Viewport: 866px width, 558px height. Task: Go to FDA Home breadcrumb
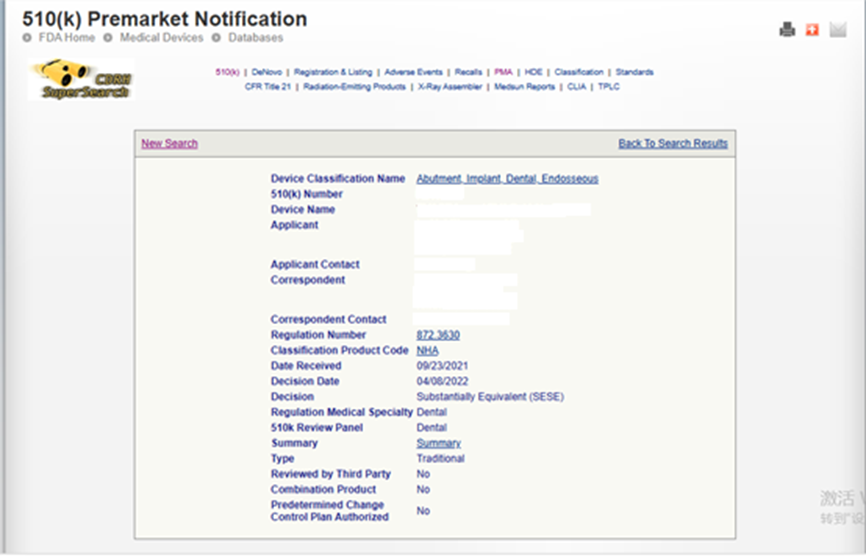click(66, 38)
